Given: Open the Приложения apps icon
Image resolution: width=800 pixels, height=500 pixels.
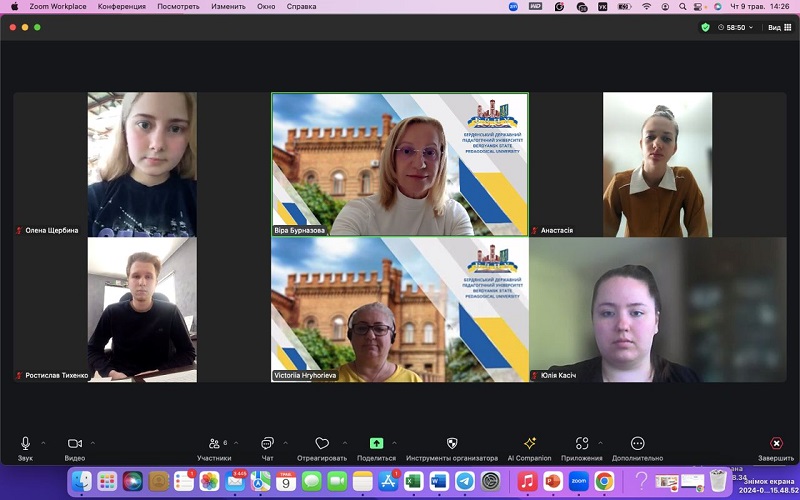Looking at the screenshot, I should [582, 443].
